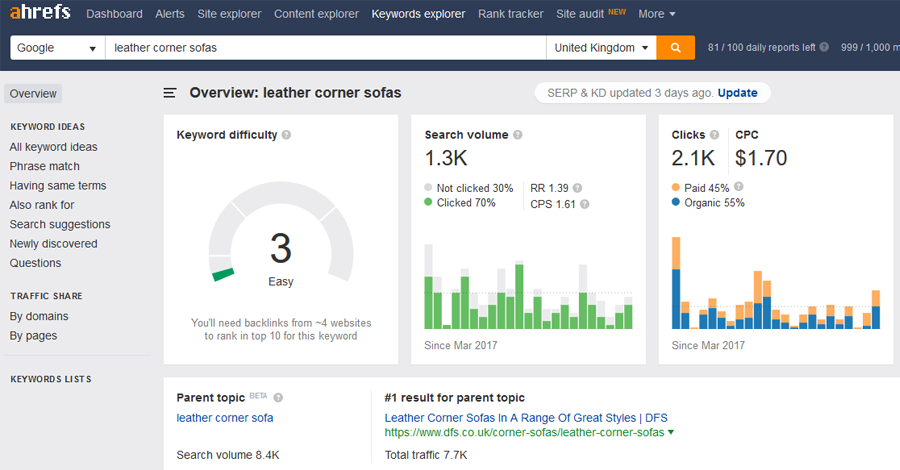The width and height of the screenshot is (900, 470).
Task: Open Newly discovered keywords
Action: point(53,244)
